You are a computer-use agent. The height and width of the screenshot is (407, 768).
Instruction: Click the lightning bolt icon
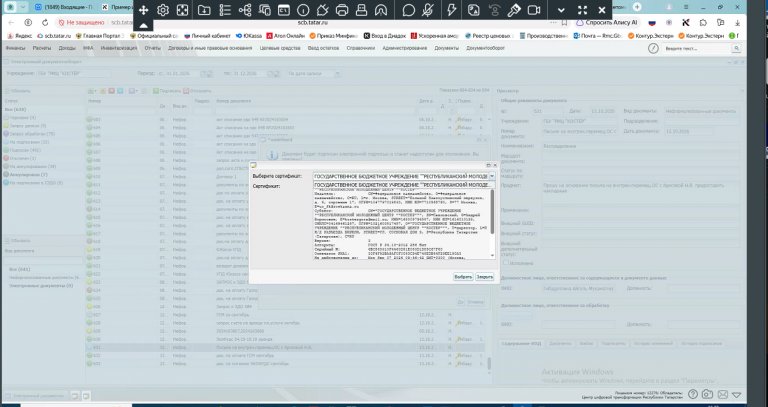pos(452,10)
